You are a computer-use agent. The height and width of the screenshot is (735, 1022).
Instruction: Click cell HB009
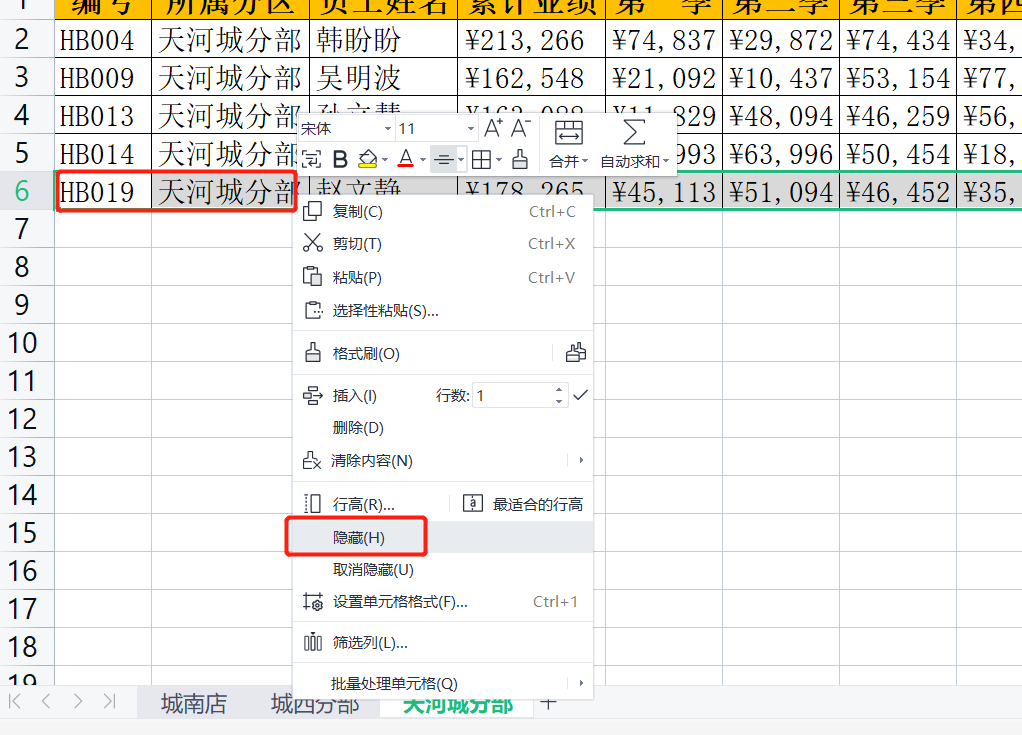click(x=103, y=78)
